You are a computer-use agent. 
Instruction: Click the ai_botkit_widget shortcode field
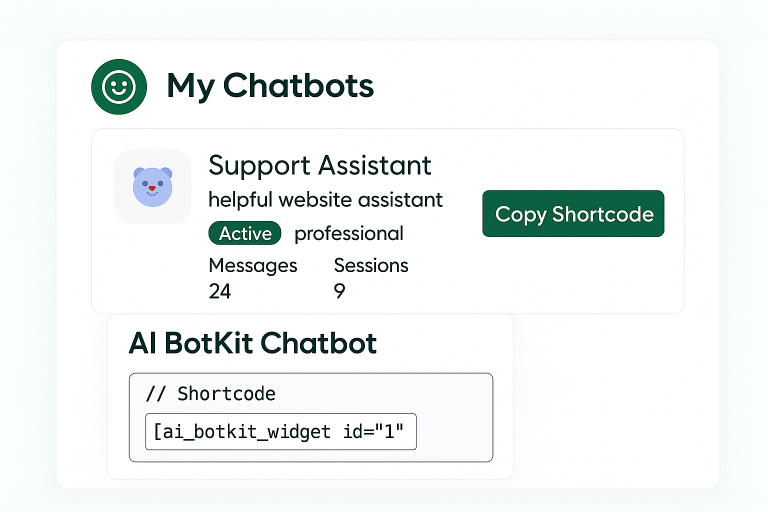pyautogui.click(x=280, y=432)
